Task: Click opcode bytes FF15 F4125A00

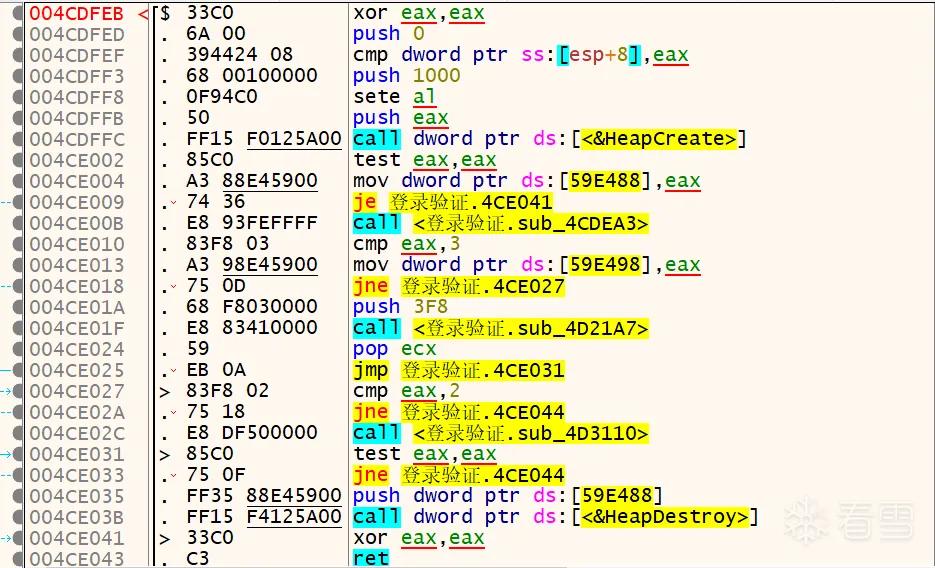Action: coord(264,516)
